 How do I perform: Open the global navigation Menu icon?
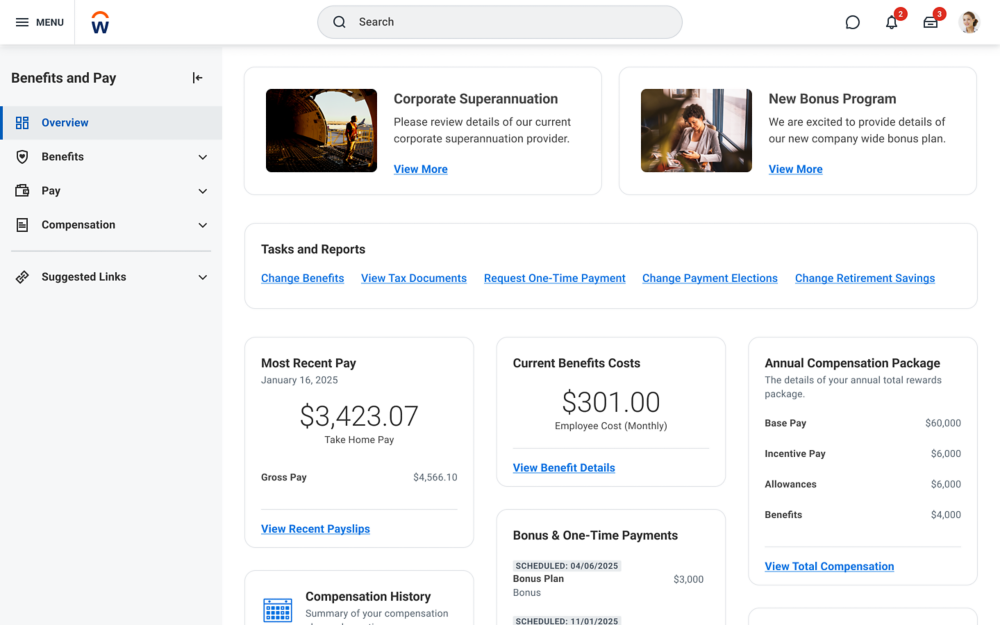[x=22, y=21]
